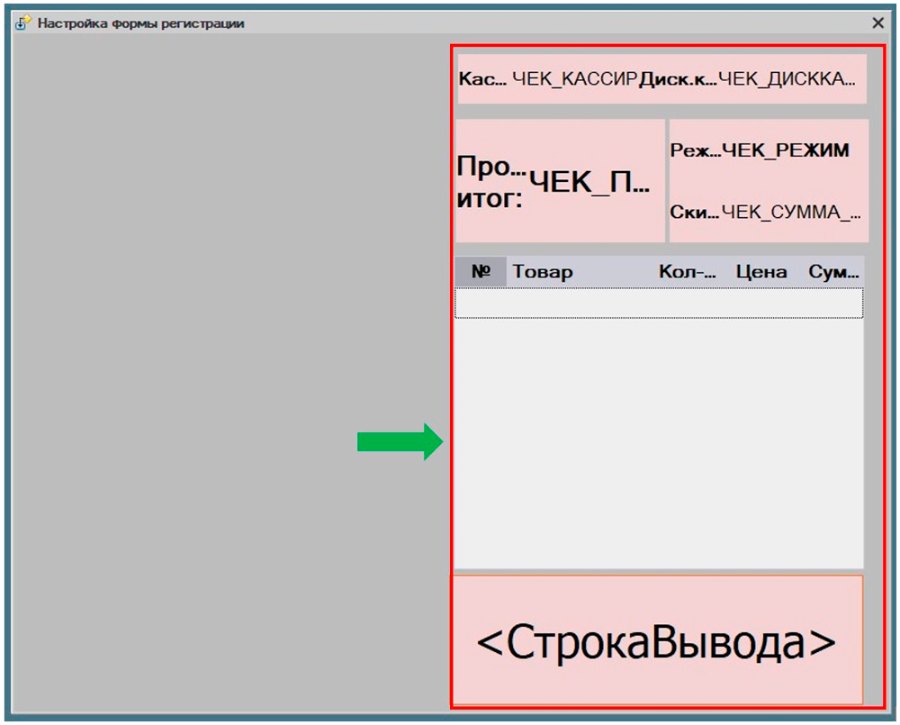Click the Диск.к... label
The image size is (900, 725).
click(678, 79)
